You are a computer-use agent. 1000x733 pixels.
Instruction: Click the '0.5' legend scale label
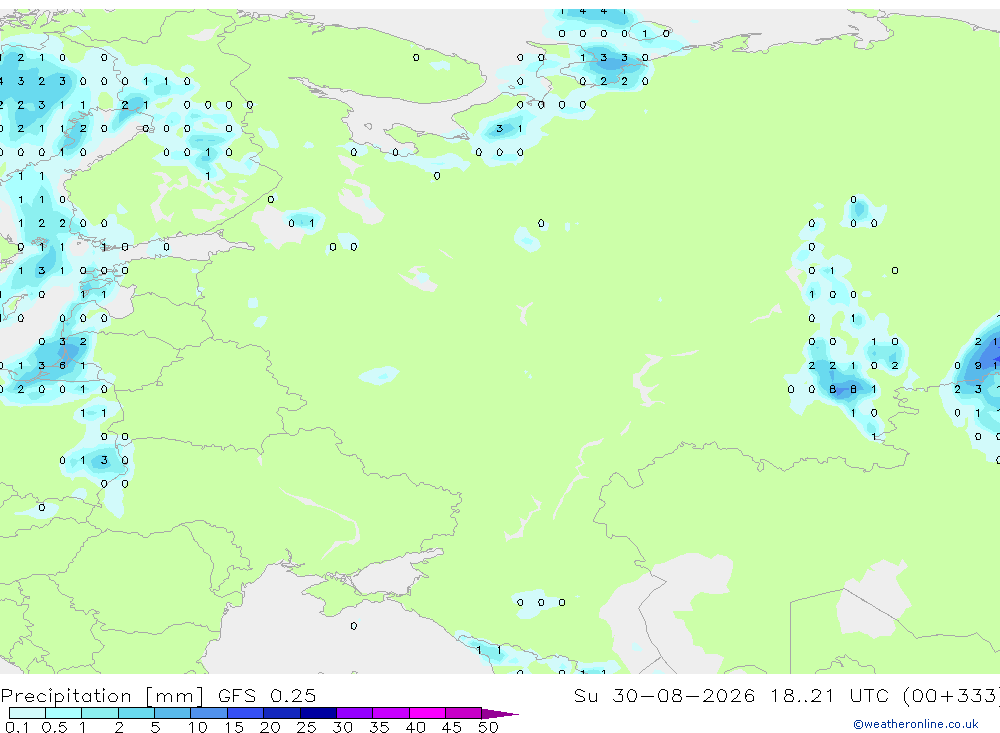[x=54, y=727]
